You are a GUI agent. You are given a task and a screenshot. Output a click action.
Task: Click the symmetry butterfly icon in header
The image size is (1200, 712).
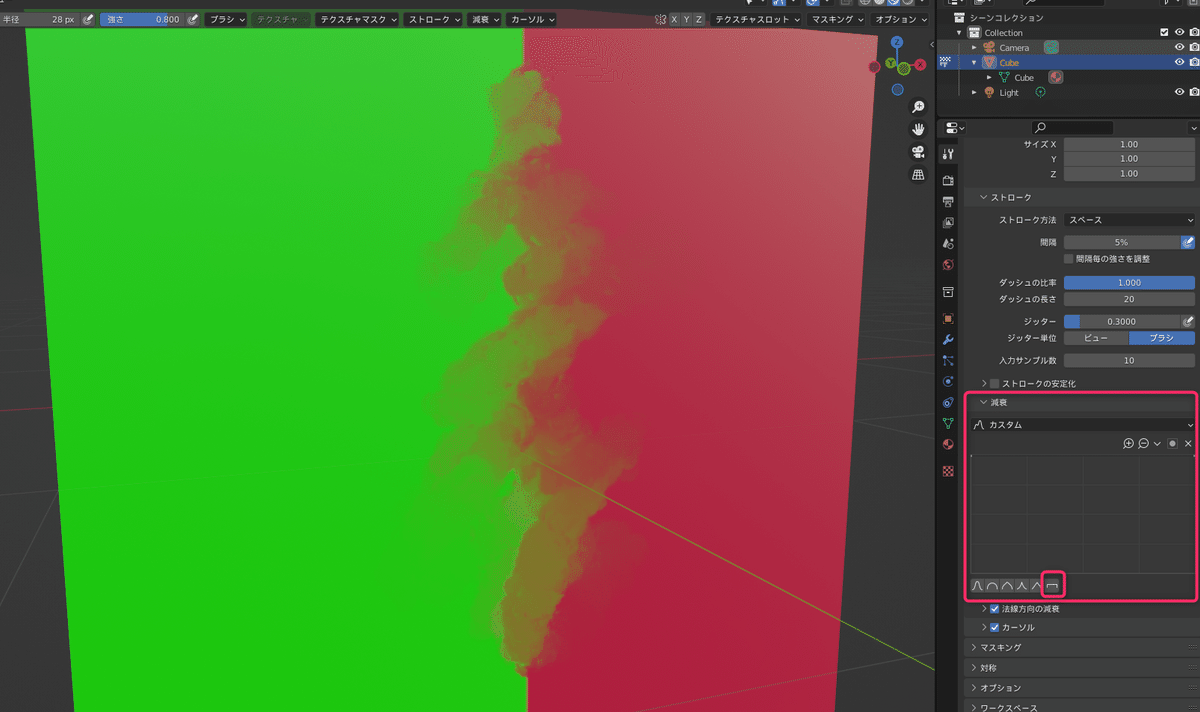coord(660,19)
